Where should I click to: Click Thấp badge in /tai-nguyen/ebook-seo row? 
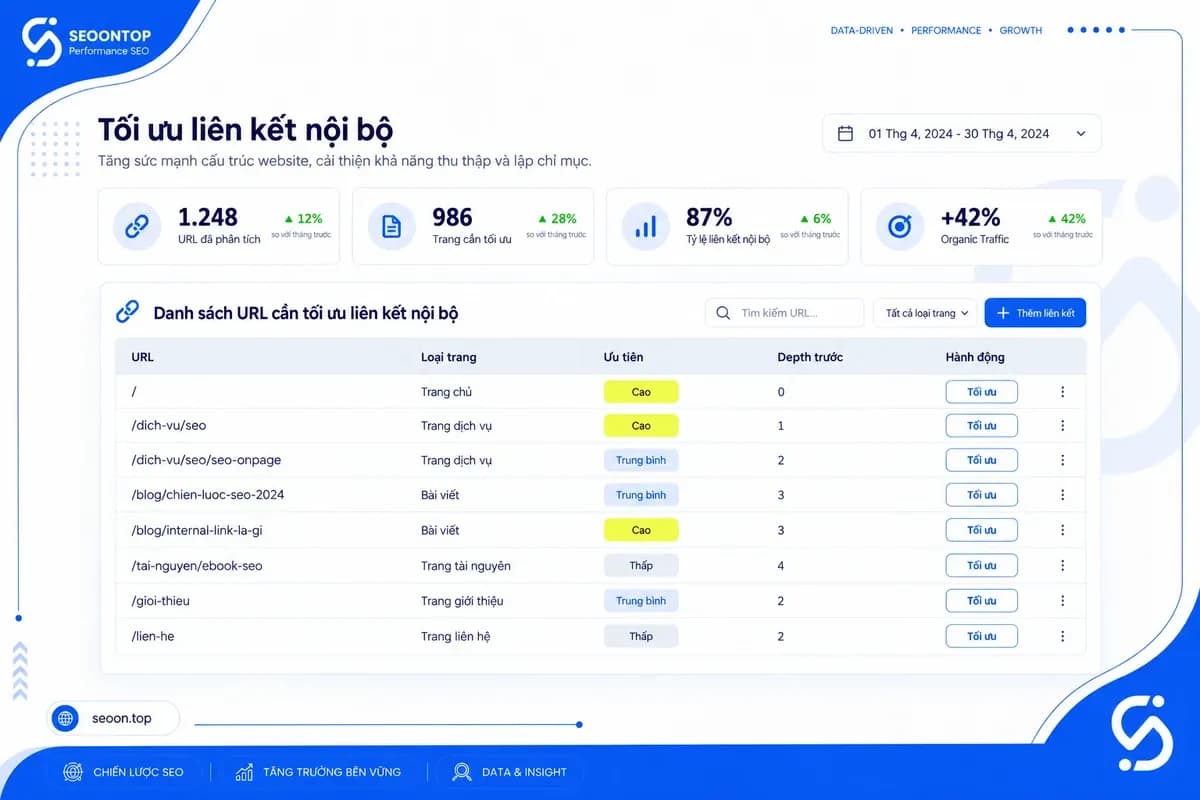tap(641, 566)
